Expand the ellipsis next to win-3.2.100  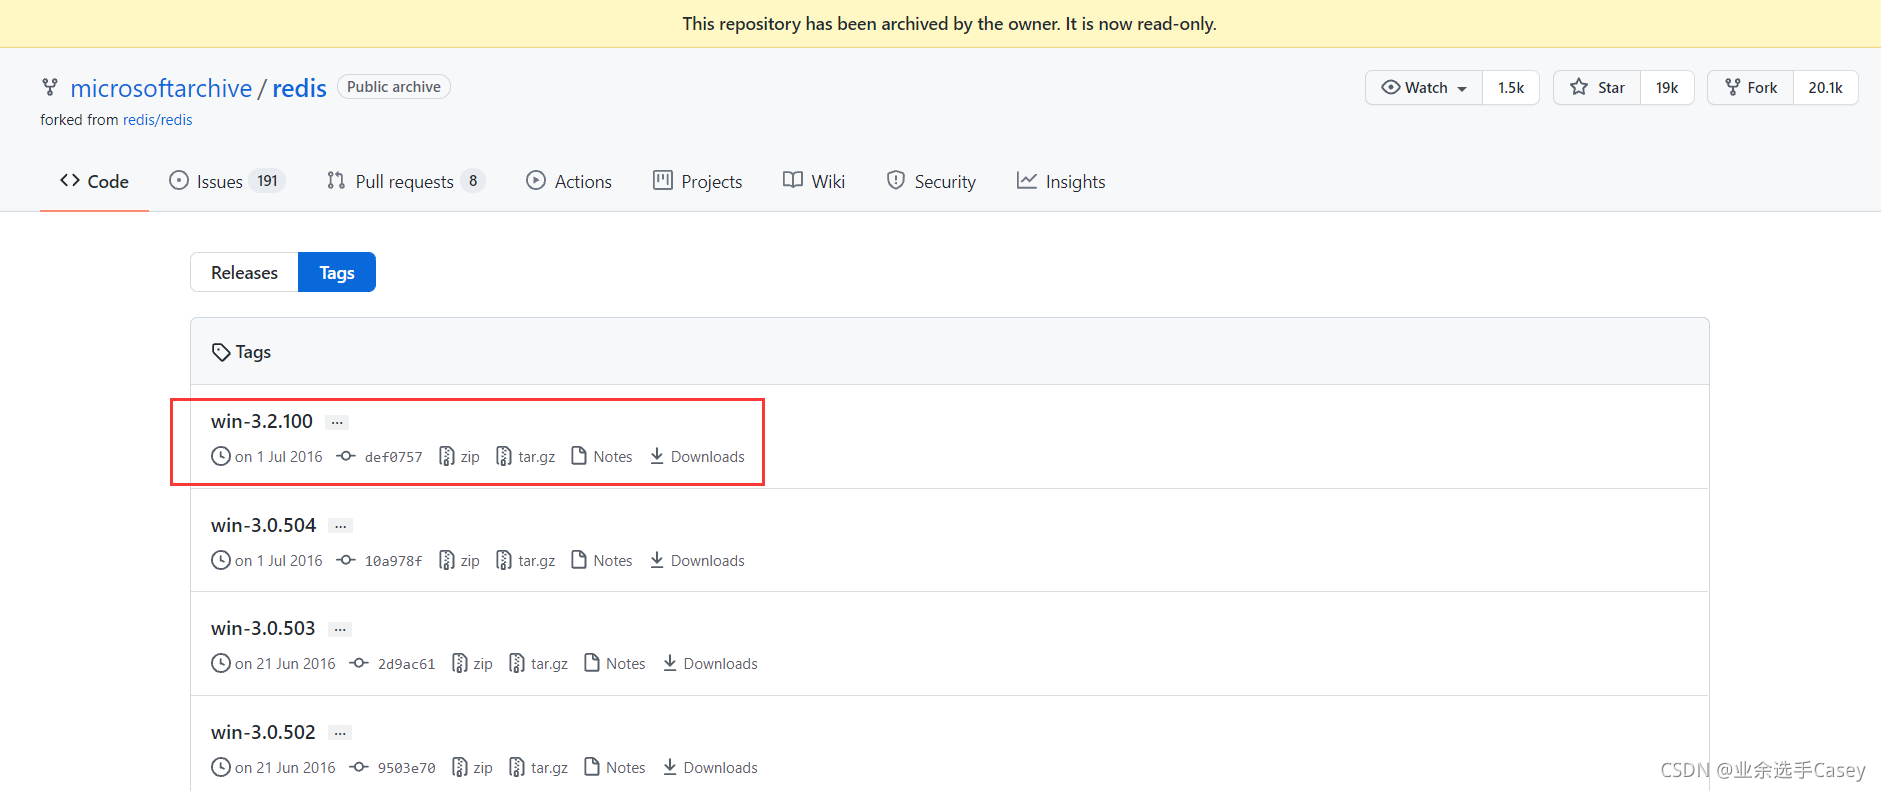click(337, 422)
